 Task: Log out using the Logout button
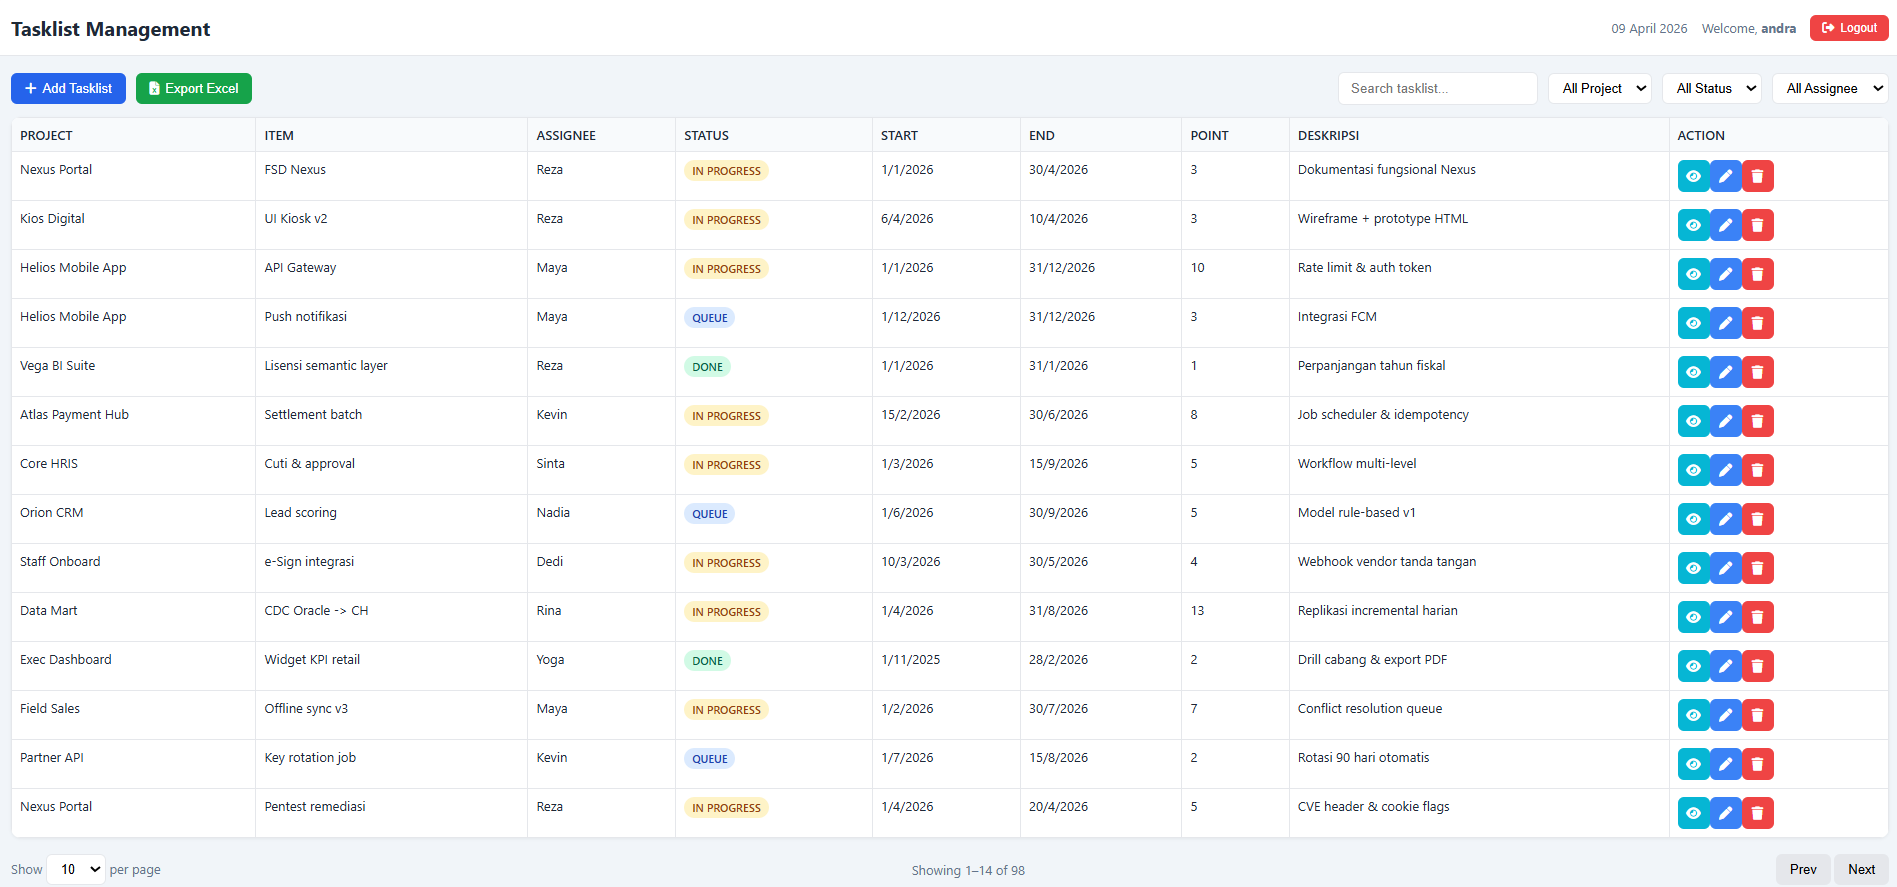[1849, 28]
